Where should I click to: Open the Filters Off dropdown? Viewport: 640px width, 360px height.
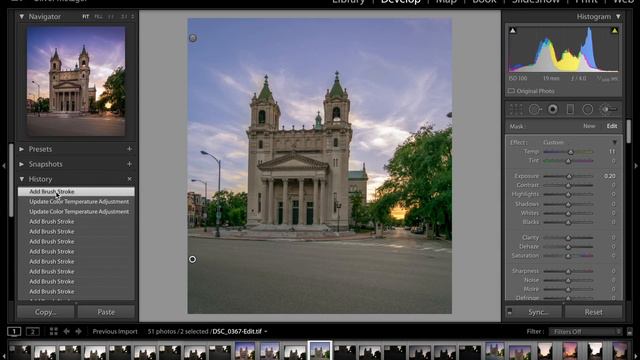click(x=586, y=331)
